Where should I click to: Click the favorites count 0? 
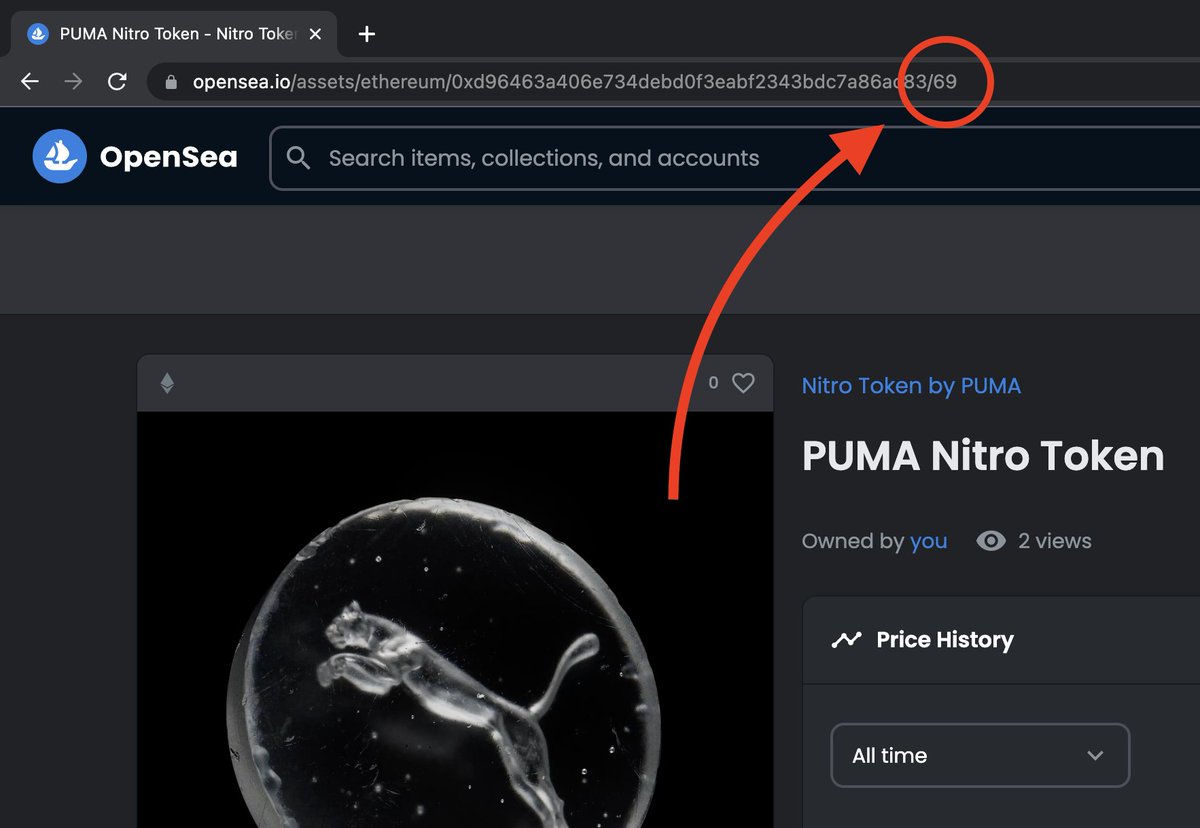pyautogui.click(x=713, y=383)
